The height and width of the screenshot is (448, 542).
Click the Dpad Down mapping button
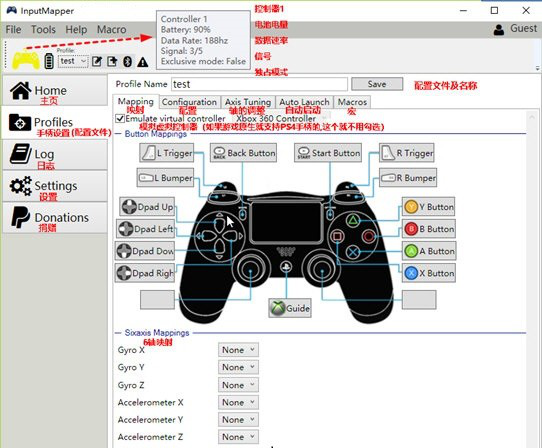point(144,251)
